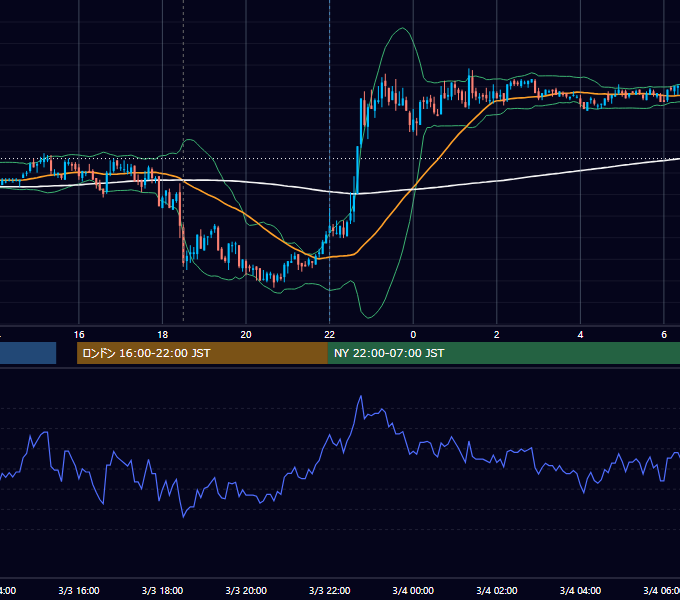
Task: Click the ロンドン 16:00-22:00 JST session bar
Action: [x=202, y=353]
